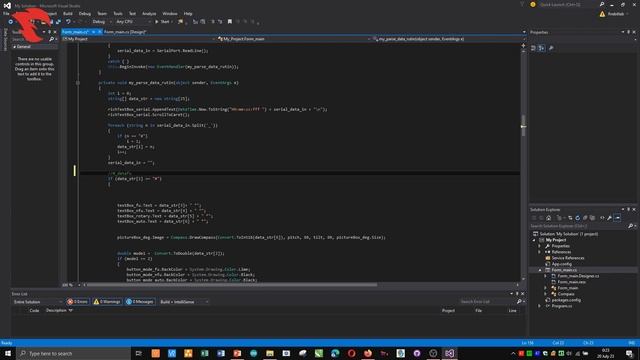The height and width of the screenshot is (360, 640).
Task: Click the Property Pages wrench in Properties panel
Action: coord(551,48)
